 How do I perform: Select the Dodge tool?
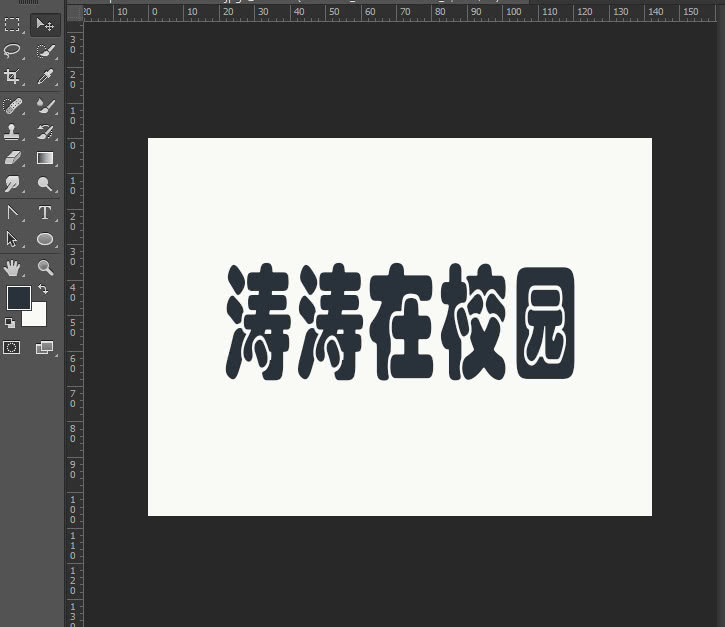click(x=45, y=184)
